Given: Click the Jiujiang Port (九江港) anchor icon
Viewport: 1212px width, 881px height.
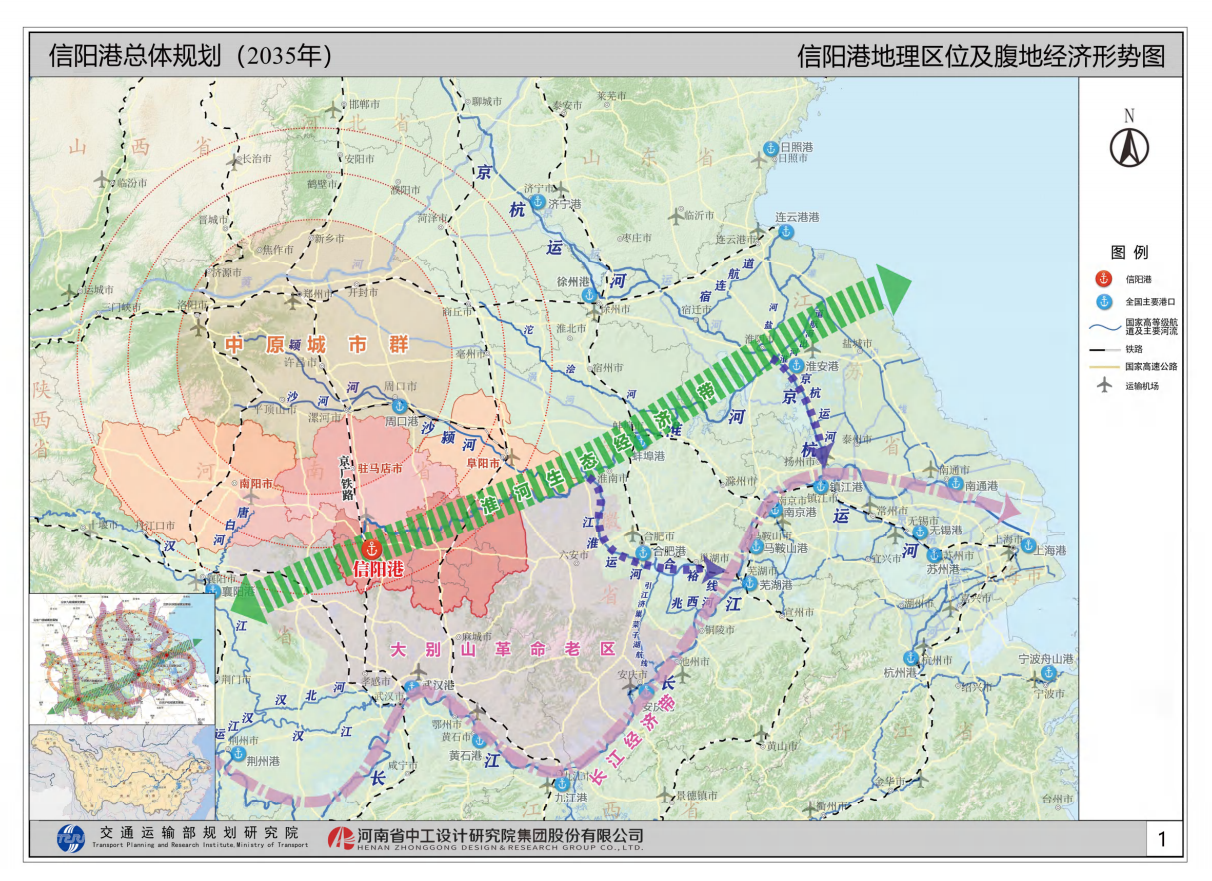Looking at the screenshot, I should [564, 783].
